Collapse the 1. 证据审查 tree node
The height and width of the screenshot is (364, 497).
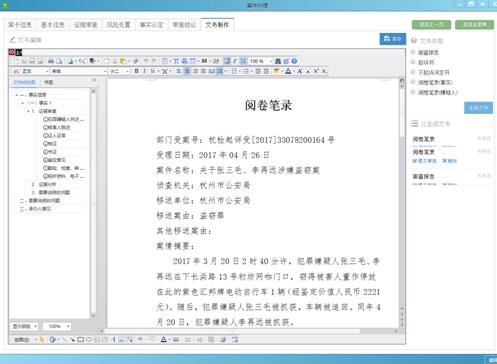[x=28, y=111]
